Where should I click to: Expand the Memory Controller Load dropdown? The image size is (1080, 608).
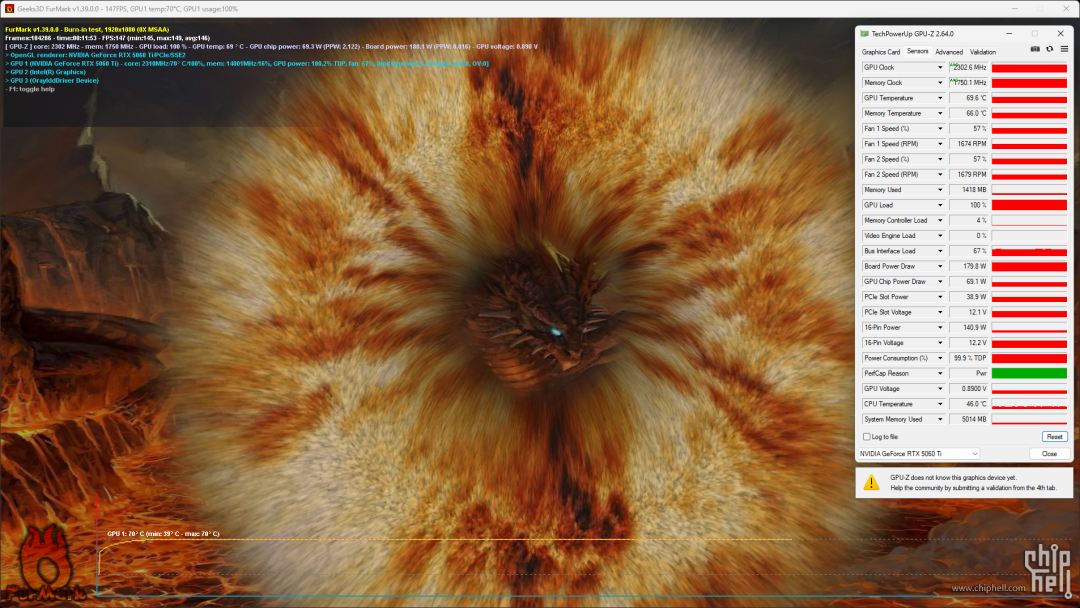pos(939,220)
